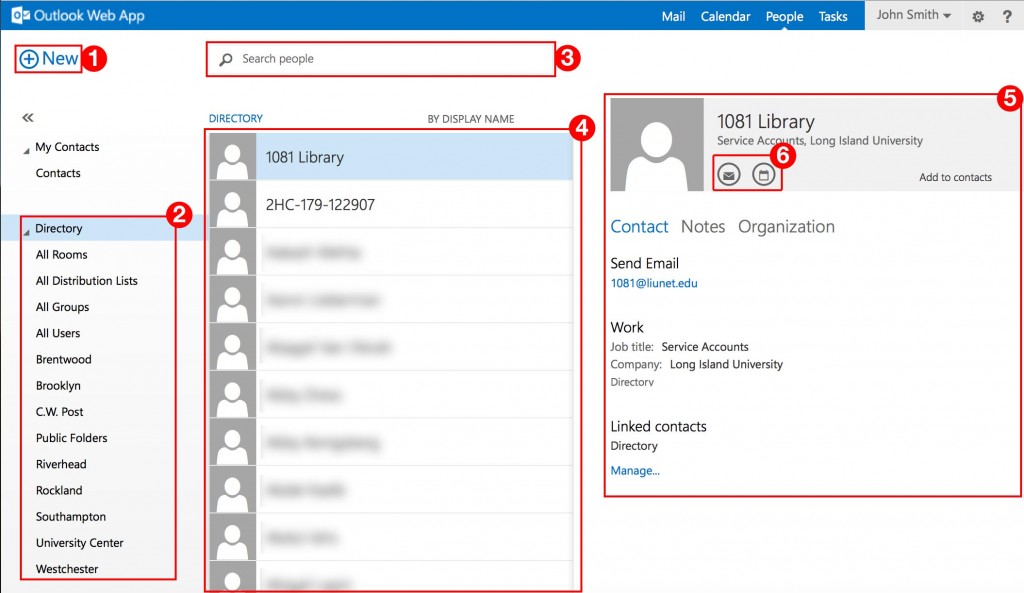This screenshot has width=1024, height=593.
Task: Click the New contact button
Action: [x=49, y=59]
